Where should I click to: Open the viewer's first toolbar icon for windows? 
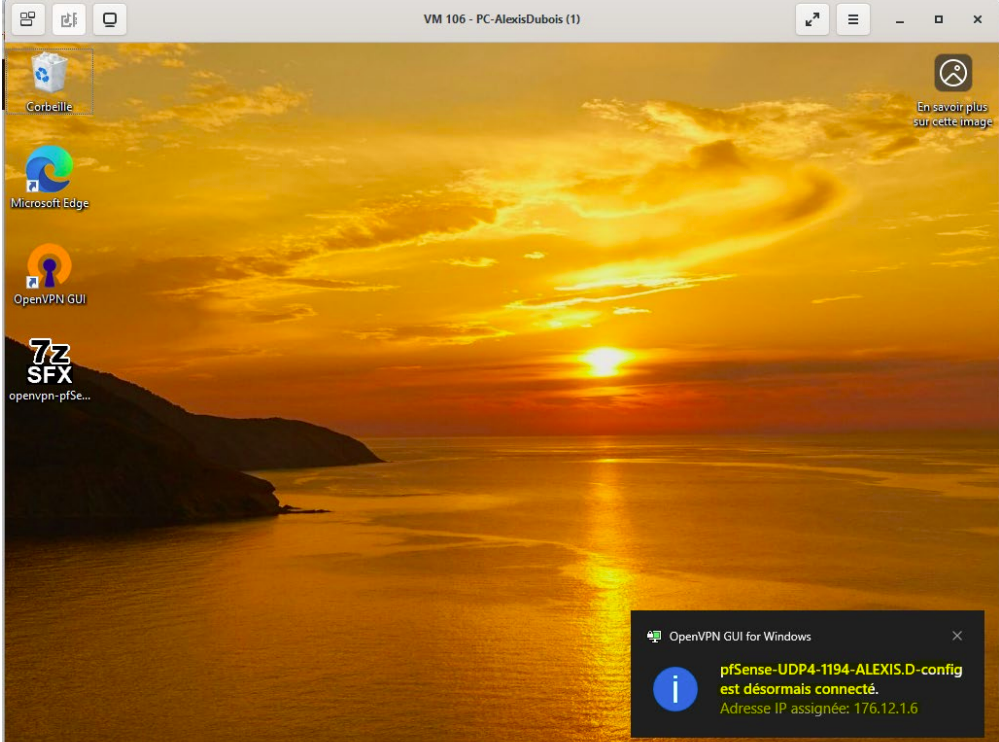coord(28,19)
